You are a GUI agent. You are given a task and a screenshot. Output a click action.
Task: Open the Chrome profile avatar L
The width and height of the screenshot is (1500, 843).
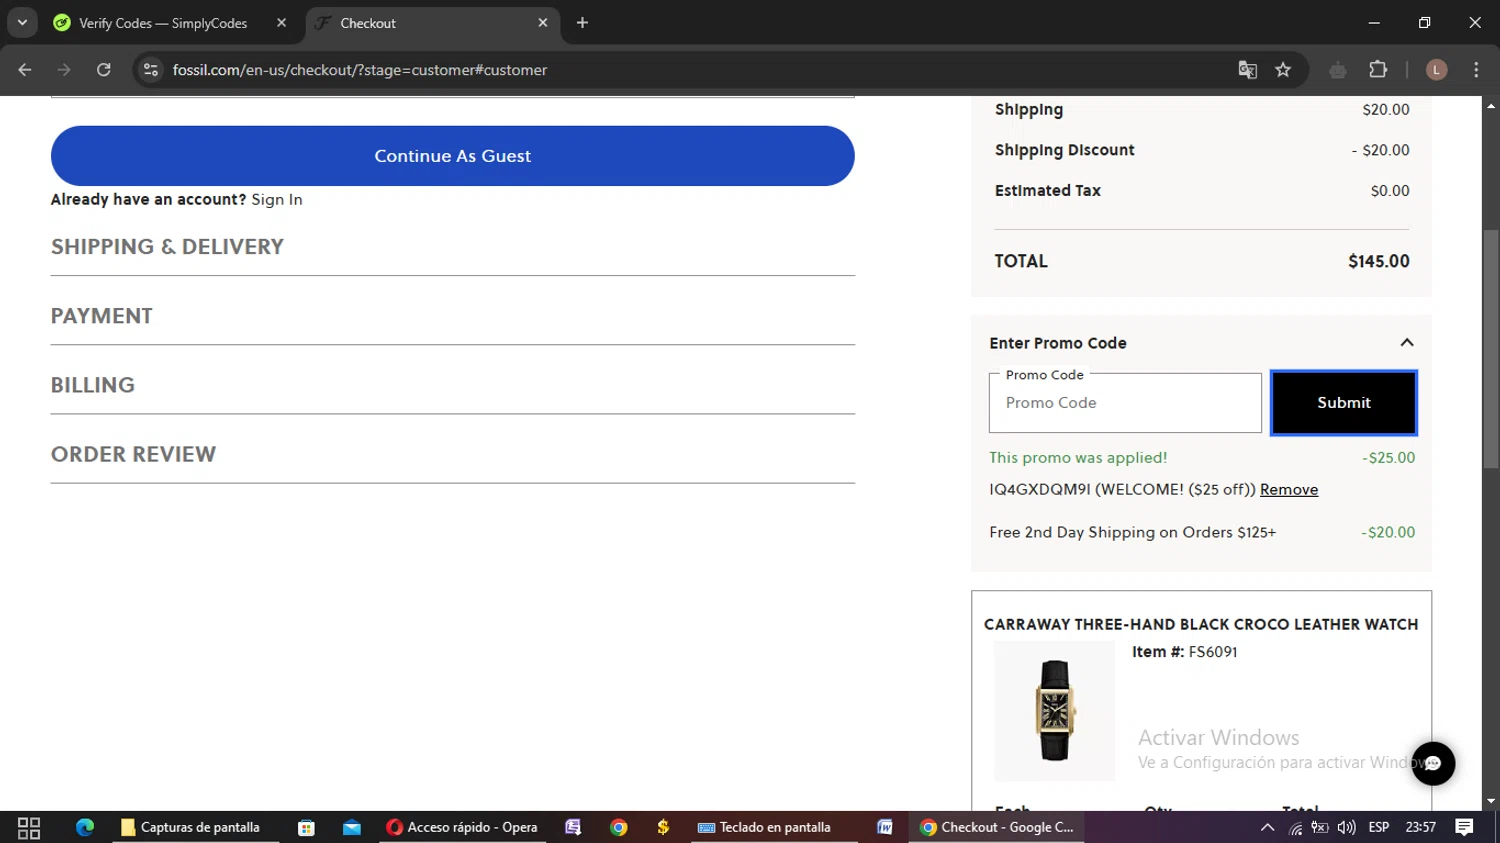tap(1436, 70)
